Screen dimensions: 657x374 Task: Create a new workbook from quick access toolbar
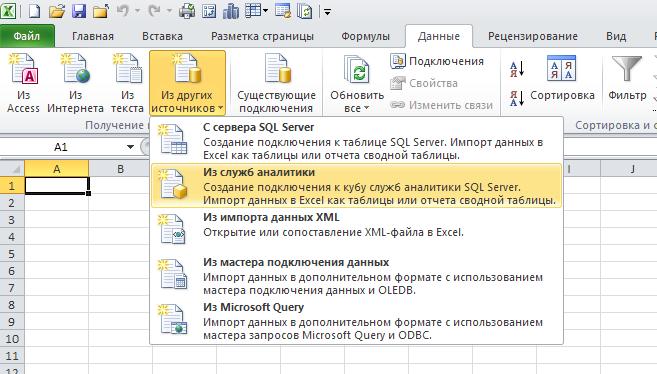click(34, 11)
